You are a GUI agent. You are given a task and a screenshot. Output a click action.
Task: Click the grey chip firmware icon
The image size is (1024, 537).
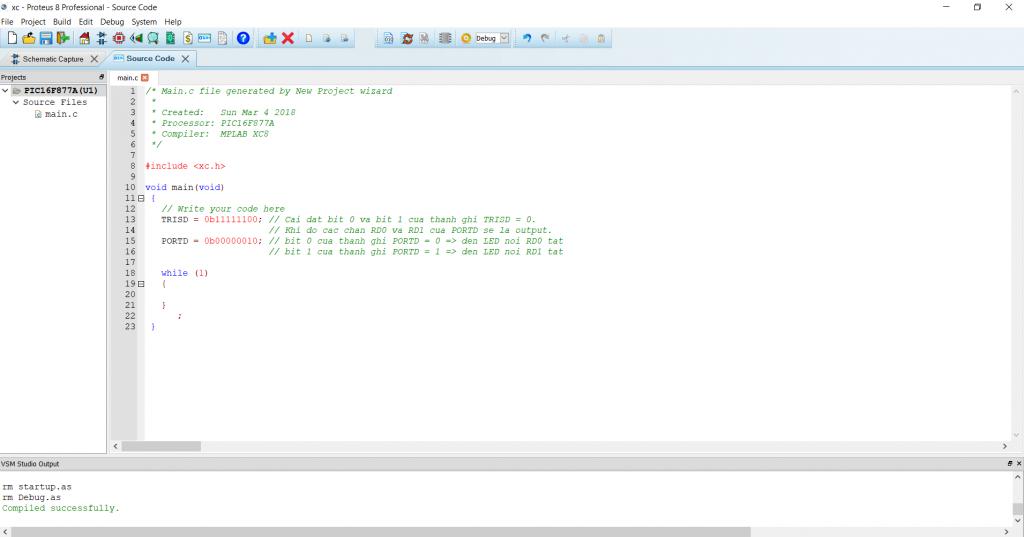pyautogui.click(x=445, y=39)
